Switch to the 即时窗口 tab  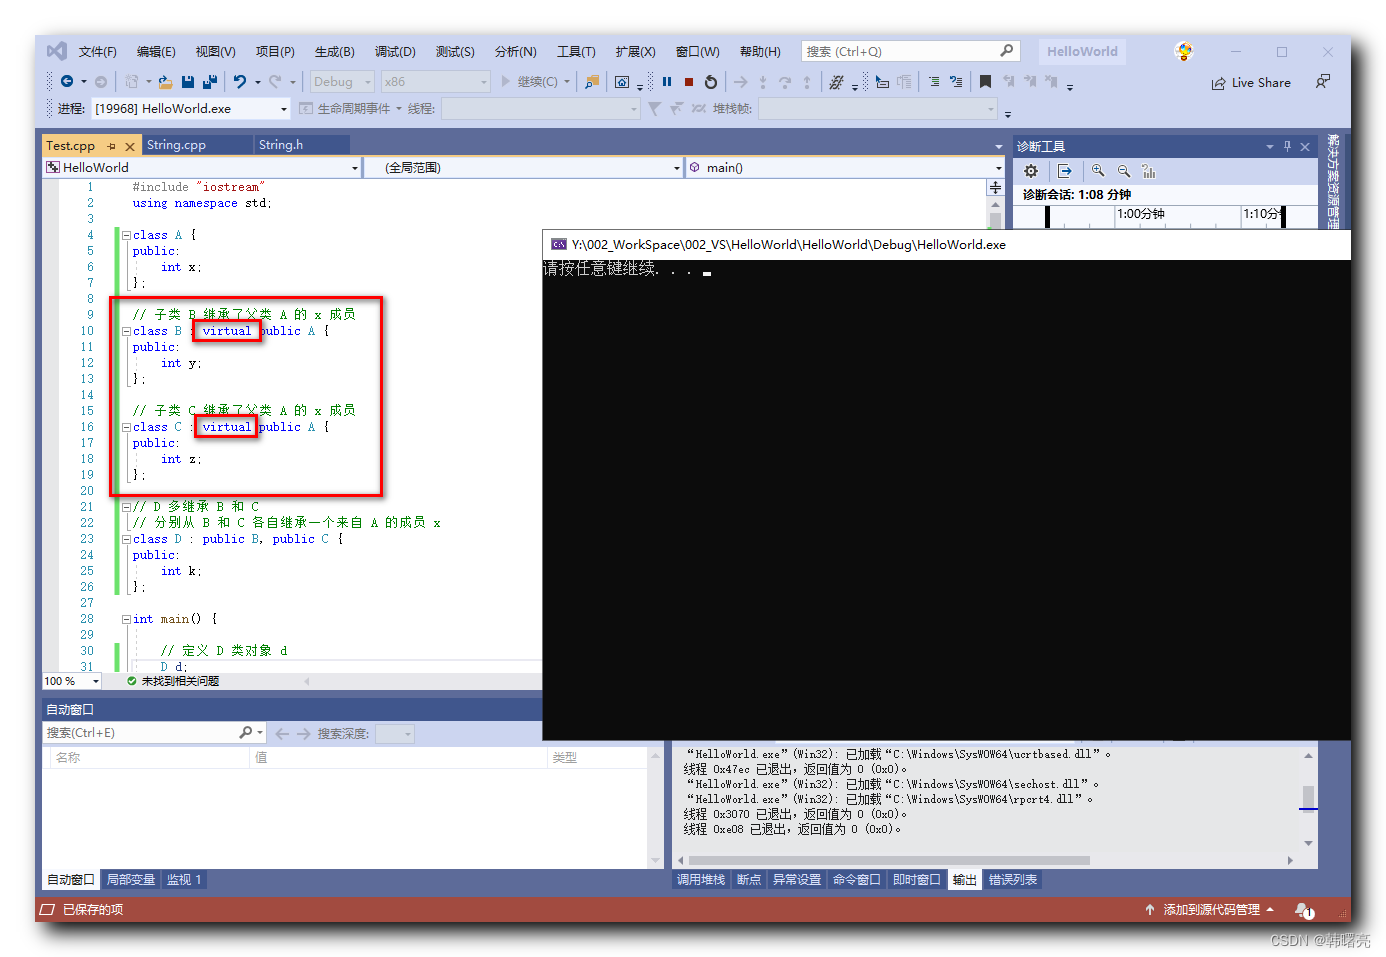click(x=917, y=880)
